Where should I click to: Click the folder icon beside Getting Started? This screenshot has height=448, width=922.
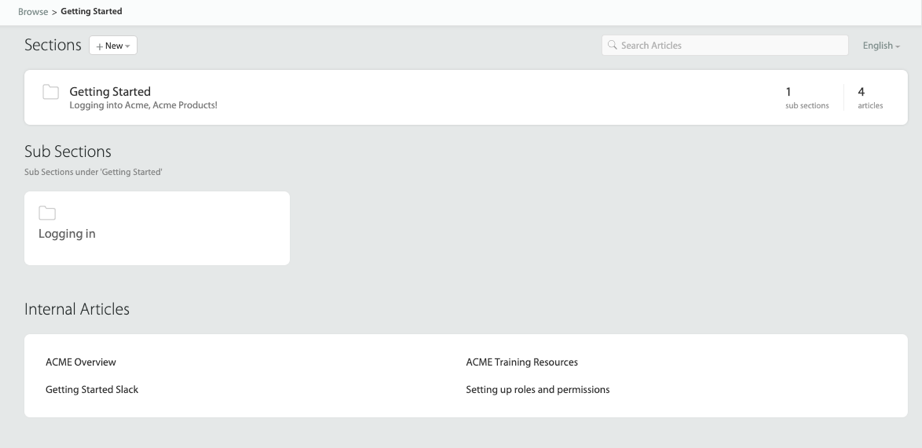[50, 92]
